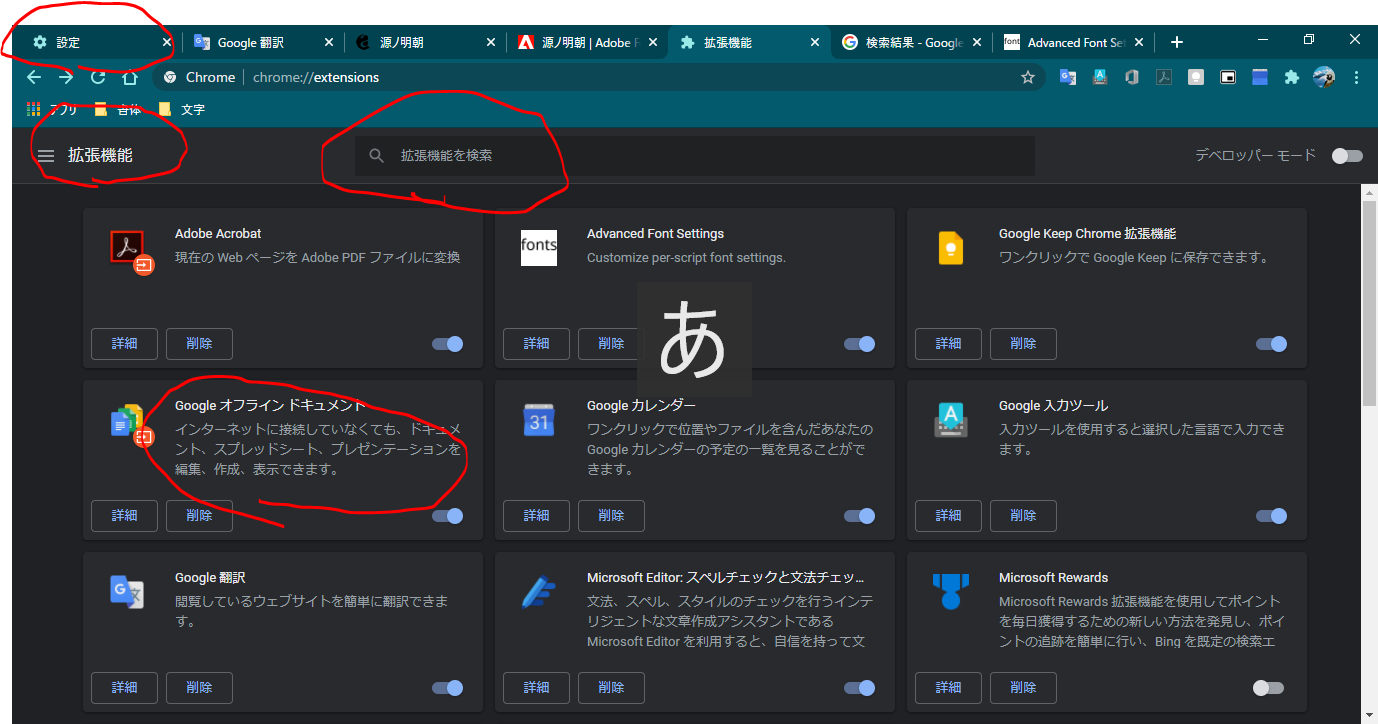The width and height of the screenshot is (1378, 724).
Task: Click 詳細 on Google カレンダー extension
Action: pyautogui.click(x=536, y=515)
